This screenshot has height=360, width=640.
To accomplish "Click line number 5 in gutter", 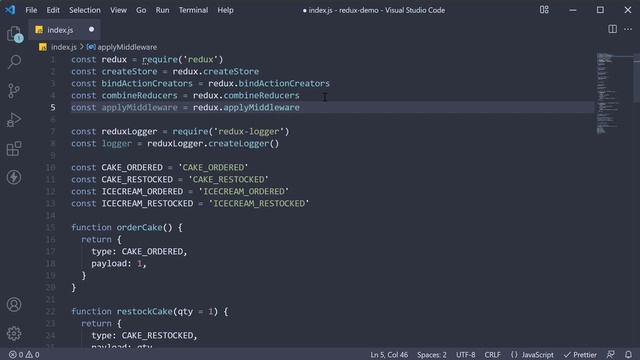I will (53, 107).
